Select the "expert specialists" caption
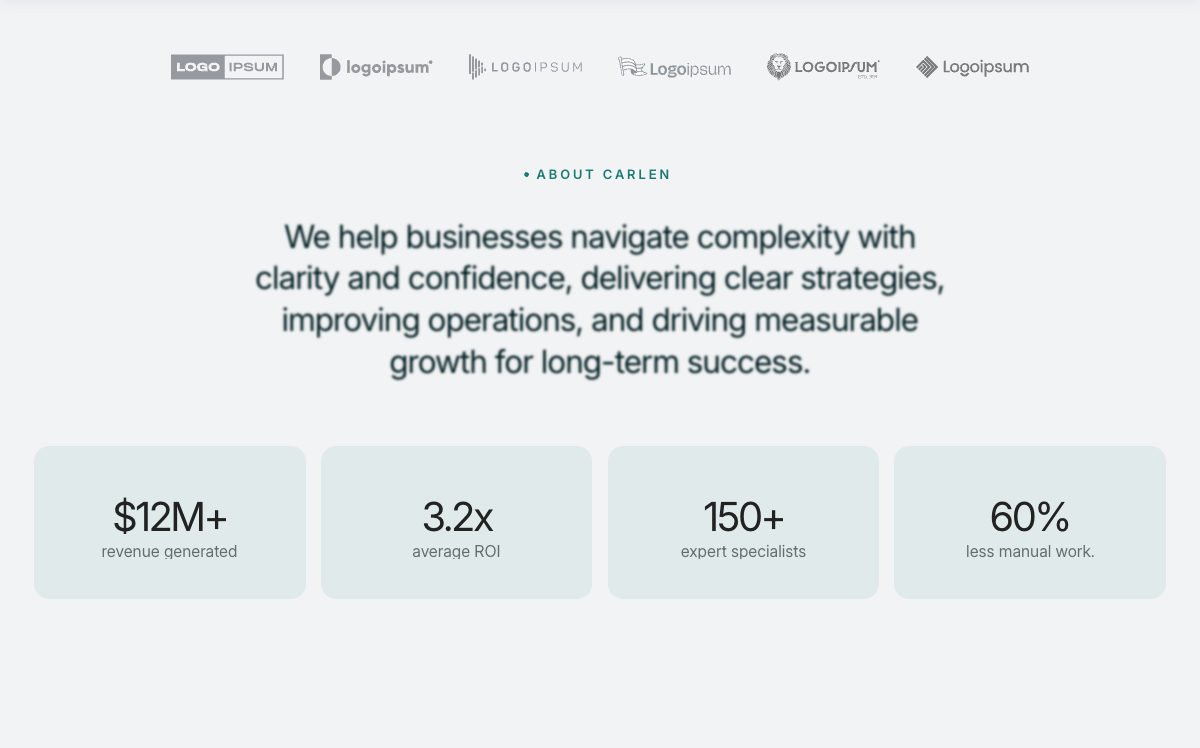This screenshot has width=1200, height=748. point(743,551)
